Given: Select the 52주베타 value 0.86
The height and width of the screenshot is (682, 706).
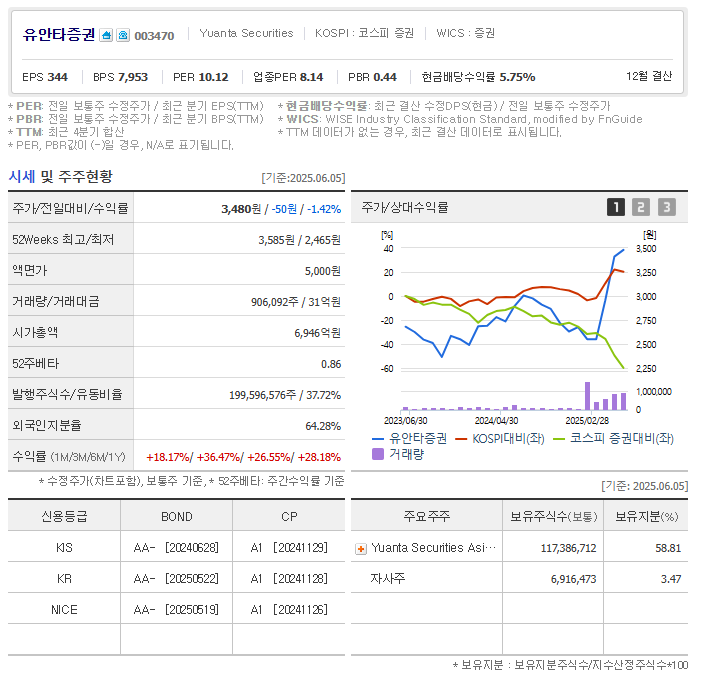Looking at the screenshot, I should pyautogui.click(x=331, y=364).
